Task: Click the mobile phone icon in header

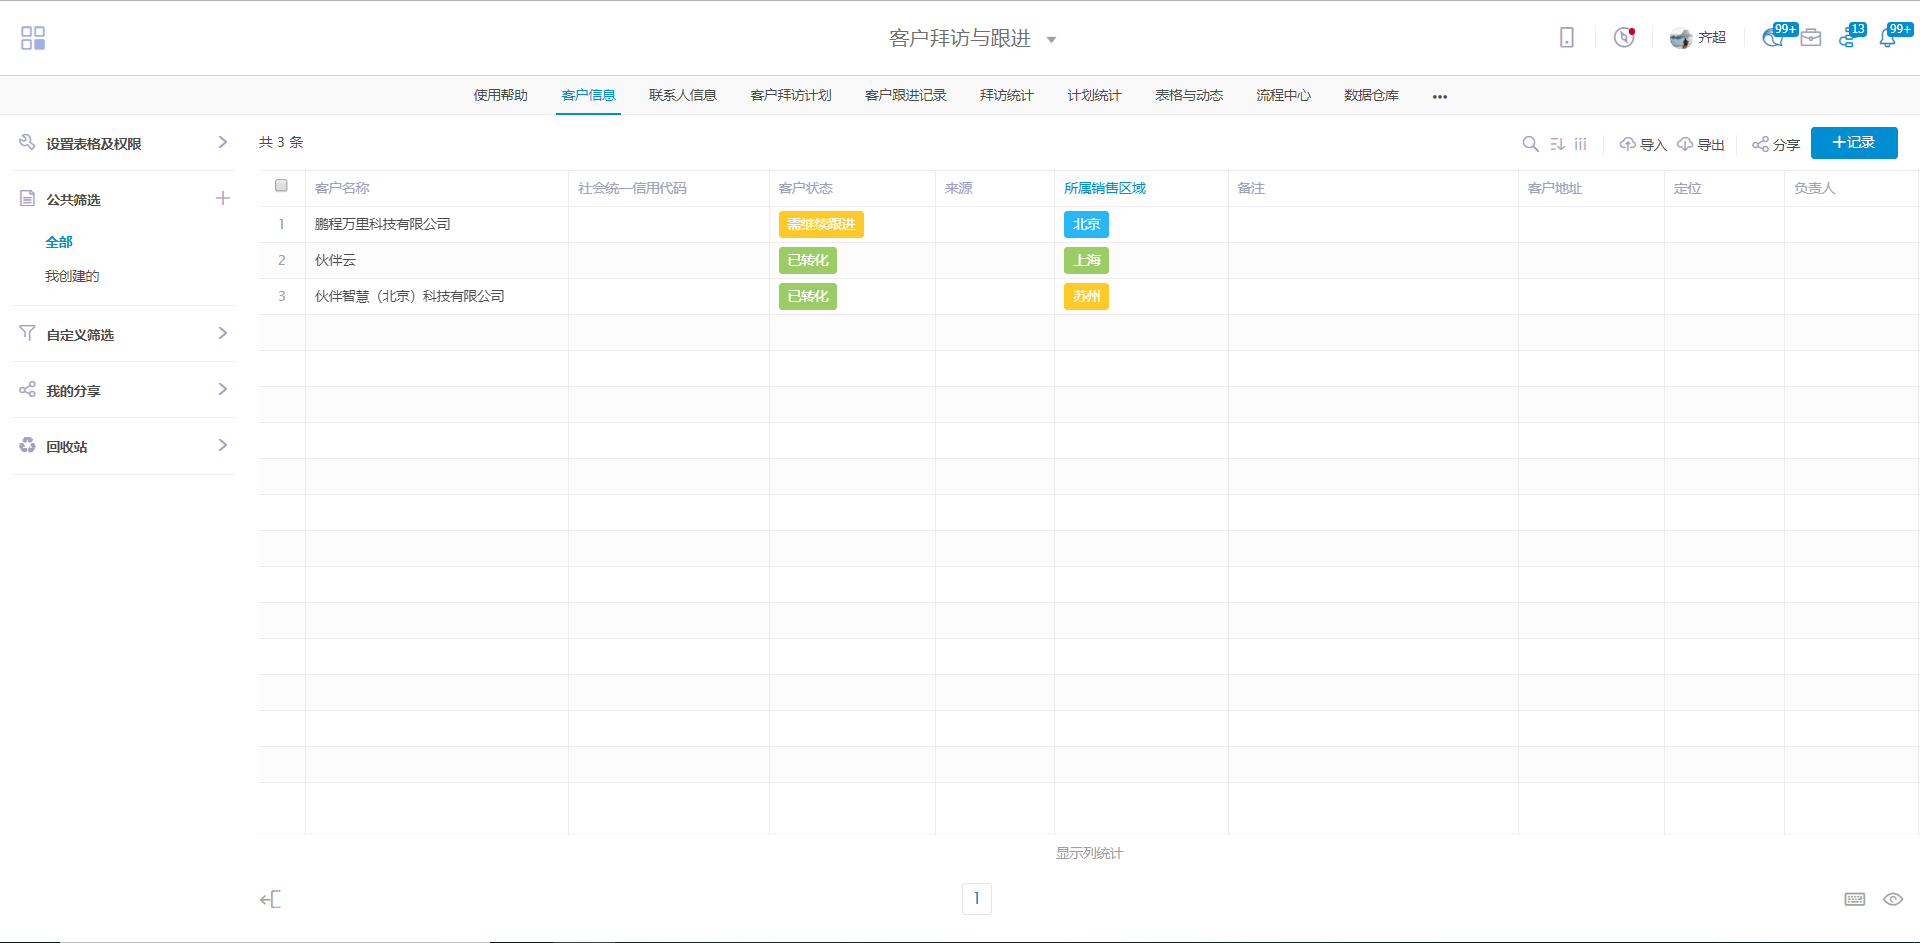Action: 1566,38
